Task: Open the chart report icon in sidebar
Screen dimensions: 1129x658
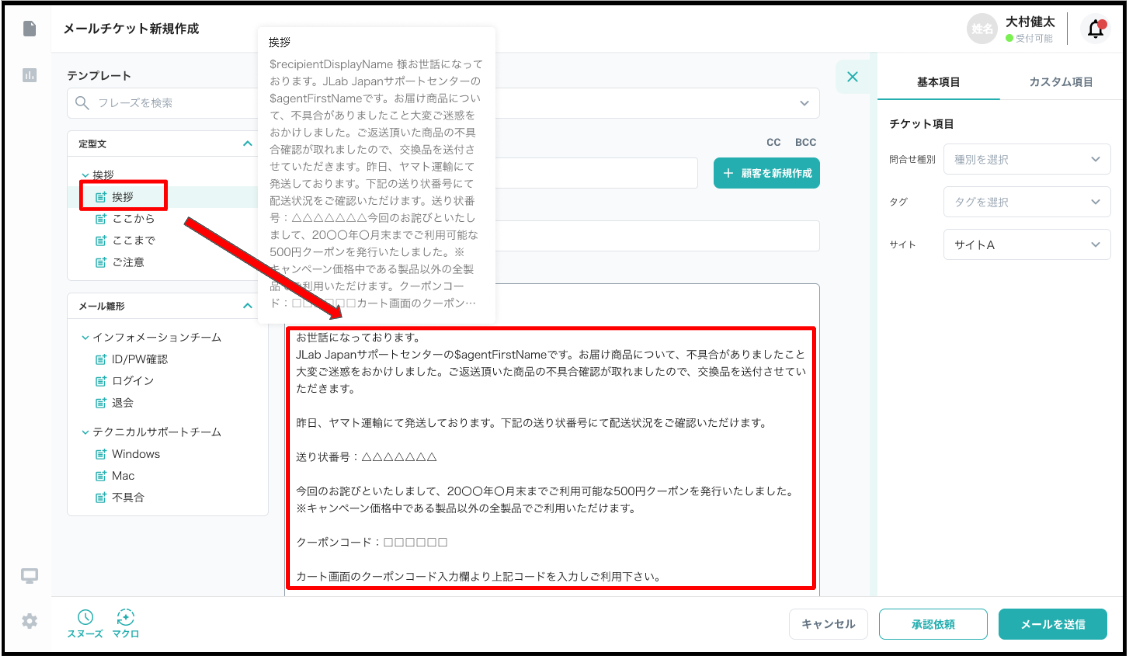Action: [x=30, y=75]
